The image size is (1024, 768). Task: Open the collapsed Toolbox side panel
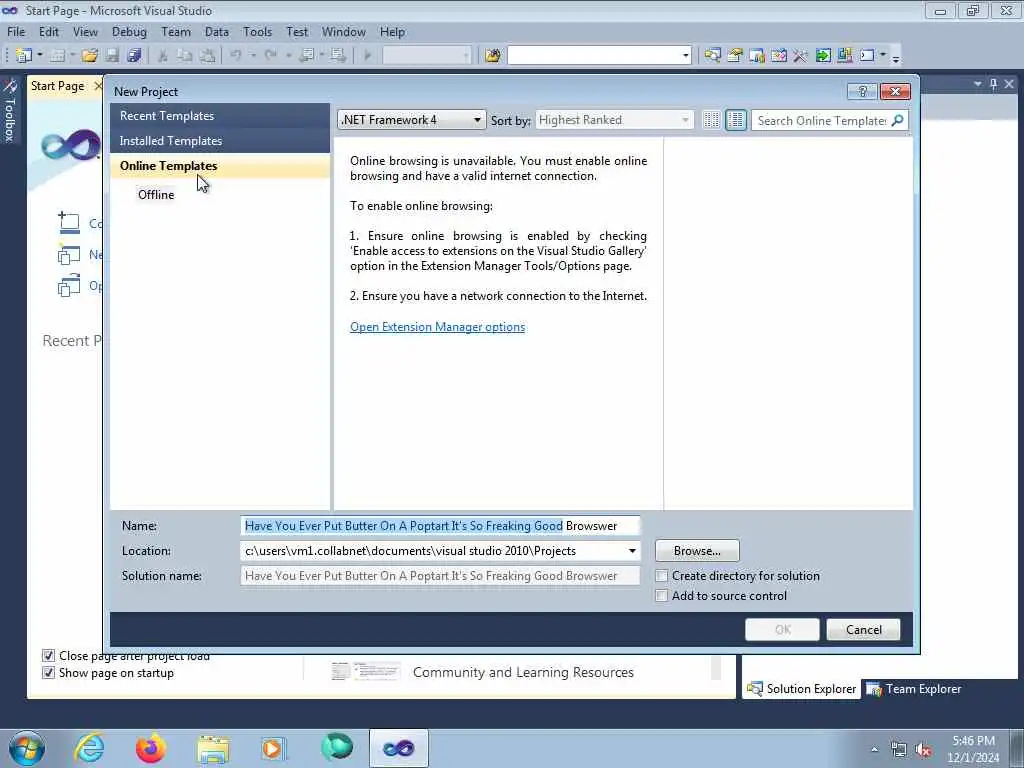(9, 110)
